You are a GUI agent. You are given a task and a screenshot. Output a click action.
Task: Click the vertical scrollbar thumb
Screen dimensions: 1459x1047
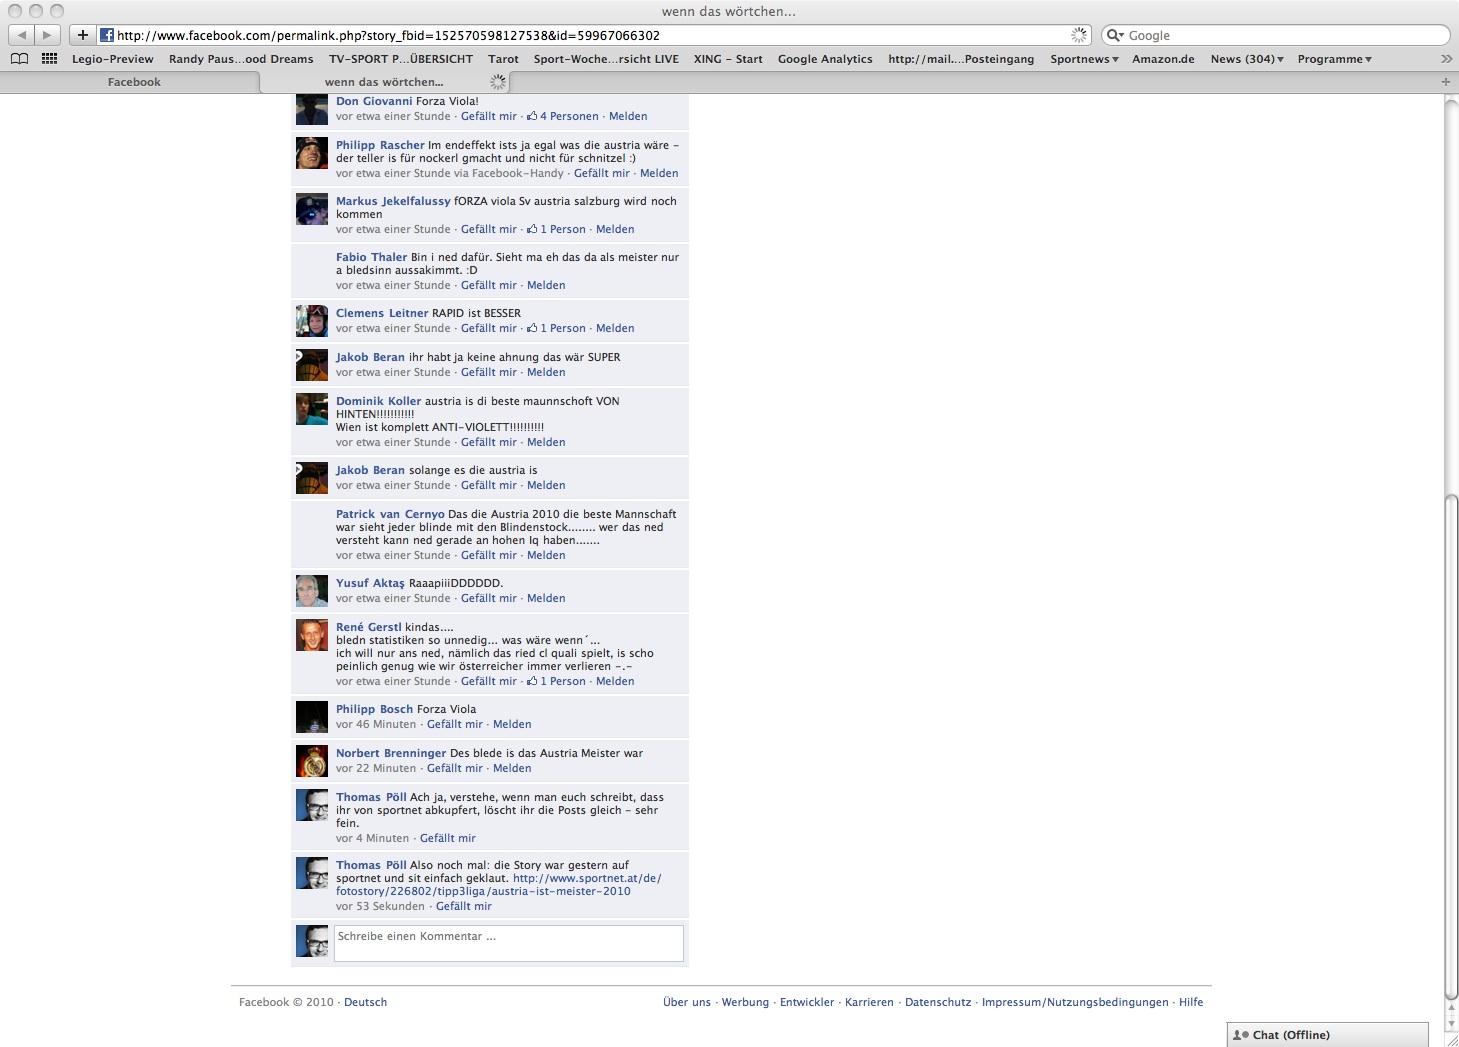(x=1451, y=745)
